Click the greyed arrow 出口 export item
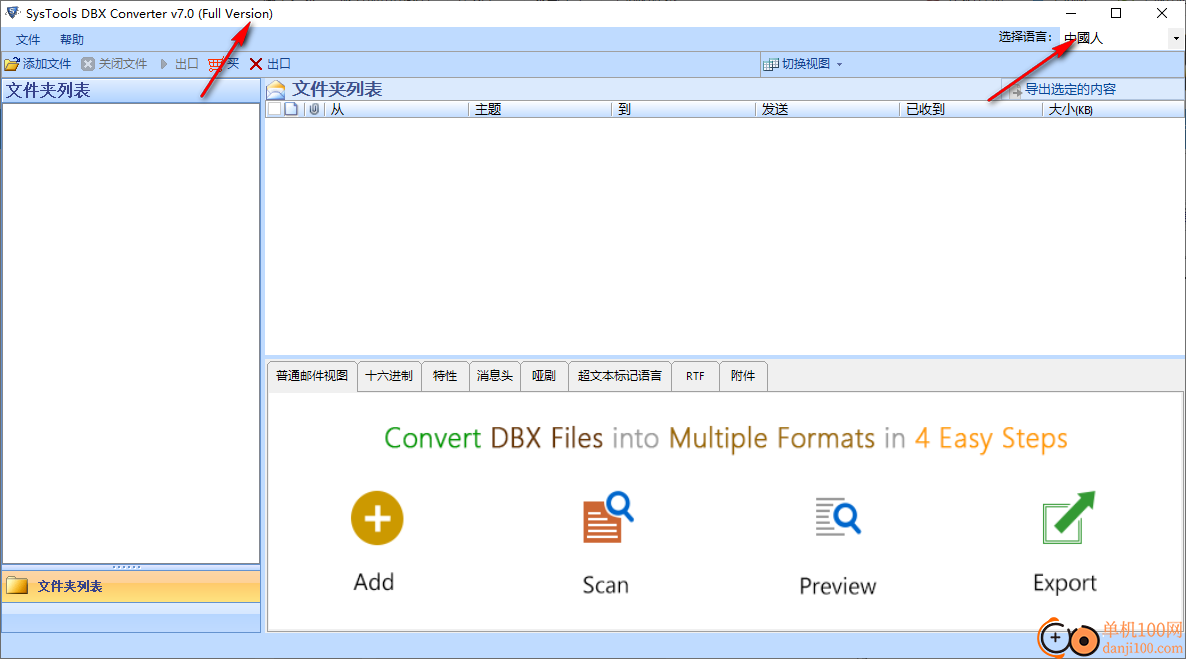The image size is (1186, 659). 179,64
